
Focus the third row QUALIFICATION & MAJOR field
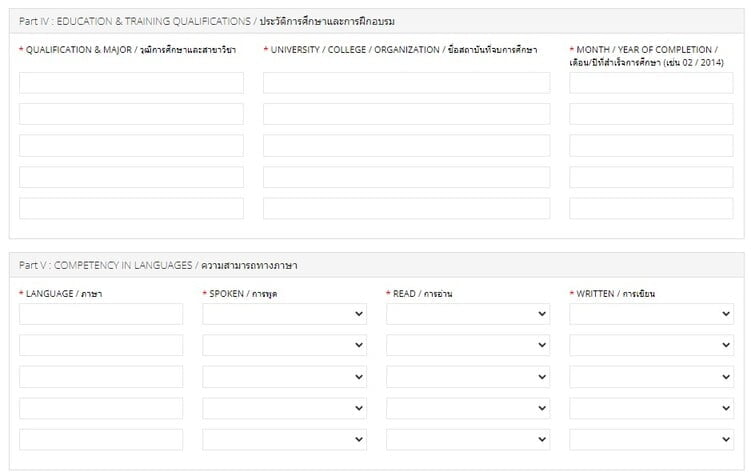131,146
